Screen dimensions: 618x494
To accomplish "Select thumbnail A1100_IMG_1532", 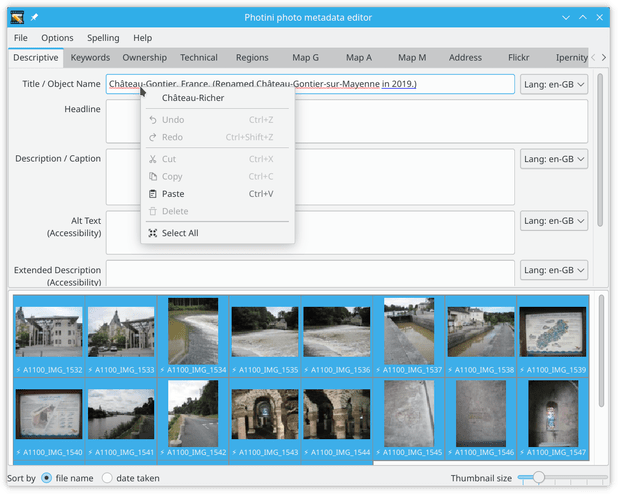I will point(49,336).
